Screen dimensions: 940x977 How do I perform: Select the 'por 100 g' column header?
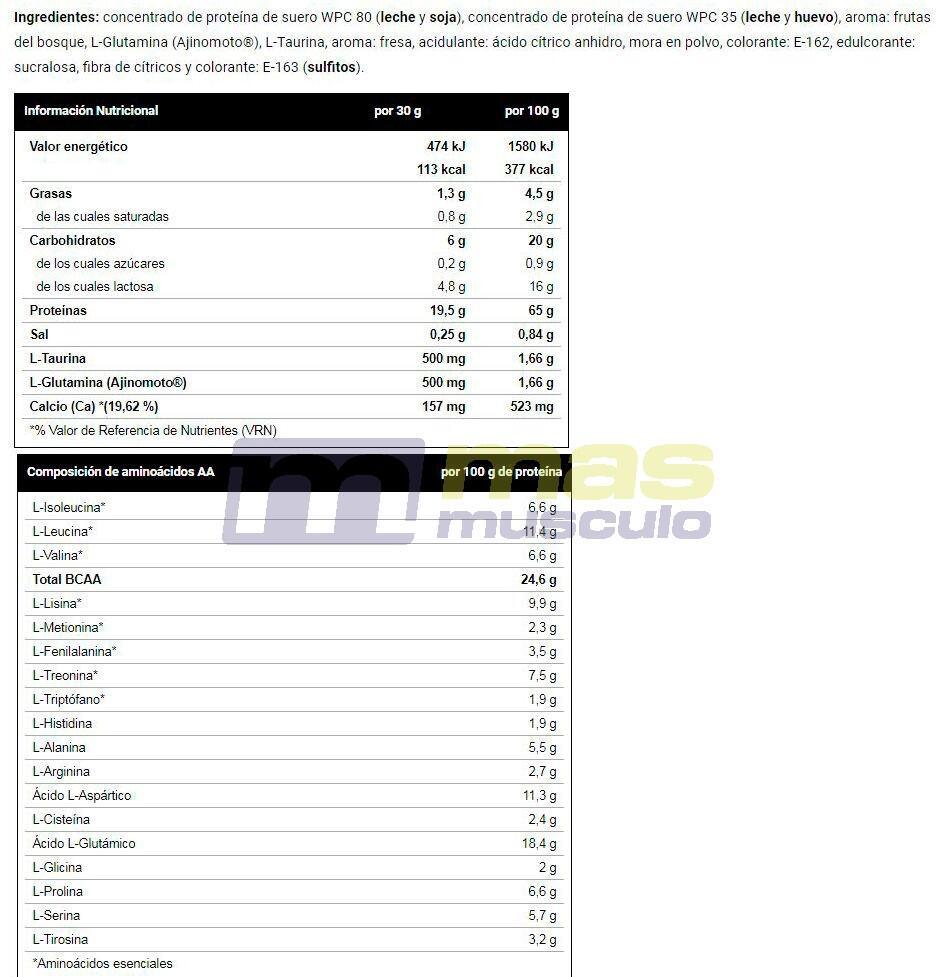(531, 111)
